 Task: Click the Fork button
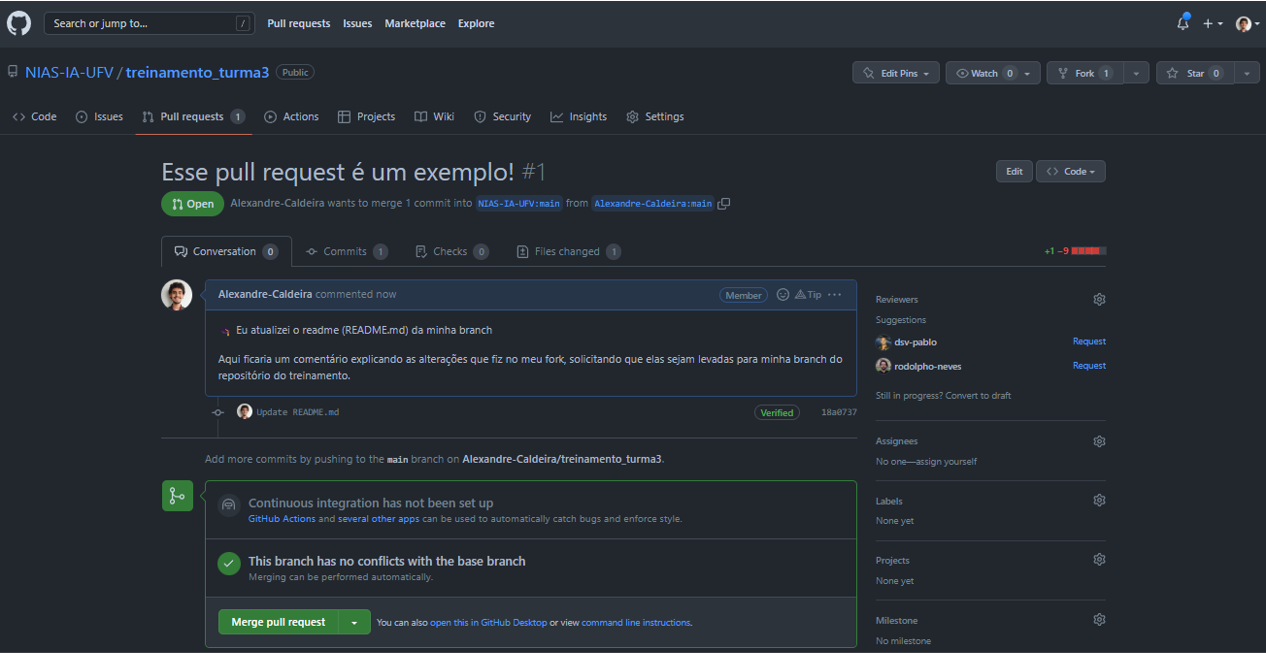tap(1085, 73)
